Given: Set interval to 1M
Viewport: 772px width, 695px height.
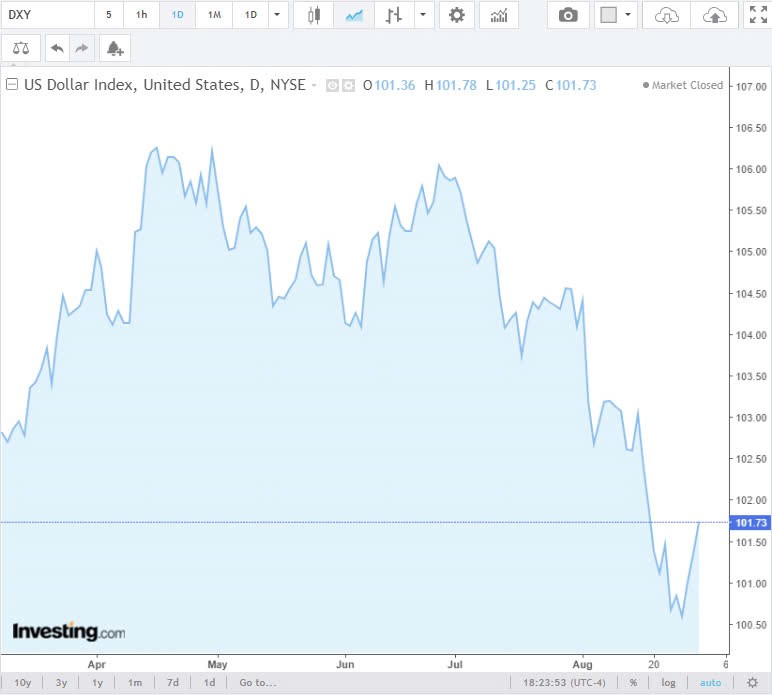Looking at the screenshot, I should 214,15.
